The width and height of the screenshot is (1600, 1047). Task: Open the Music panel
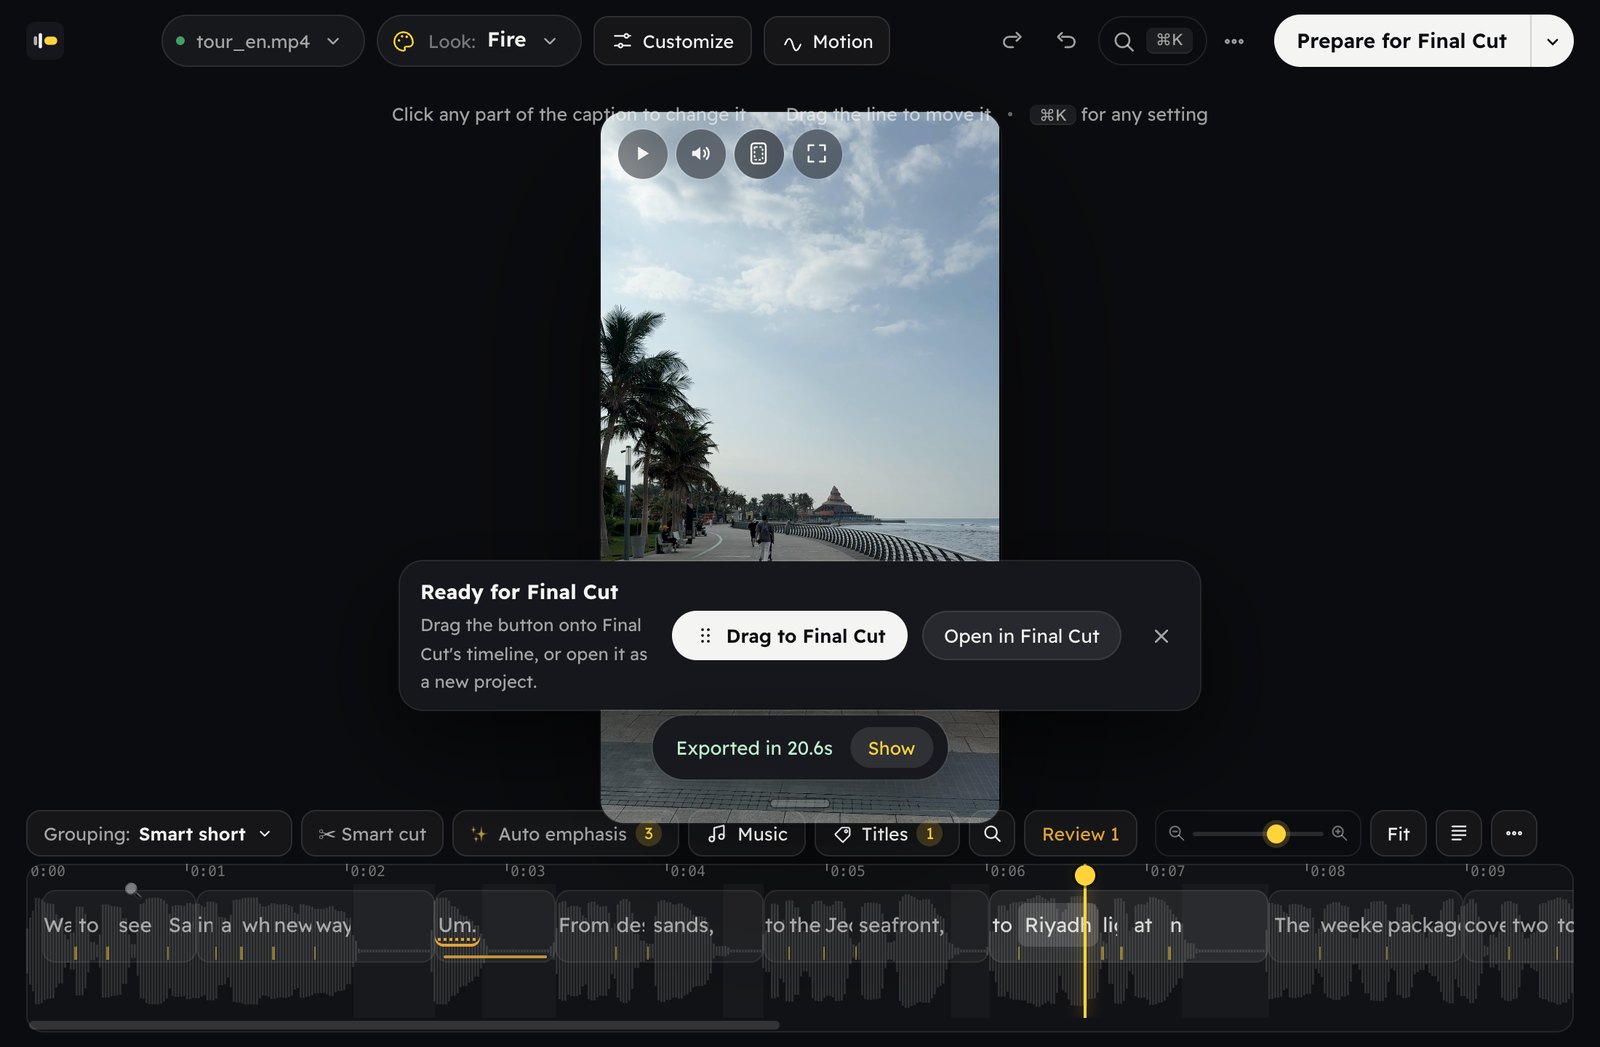pos(747,834)
